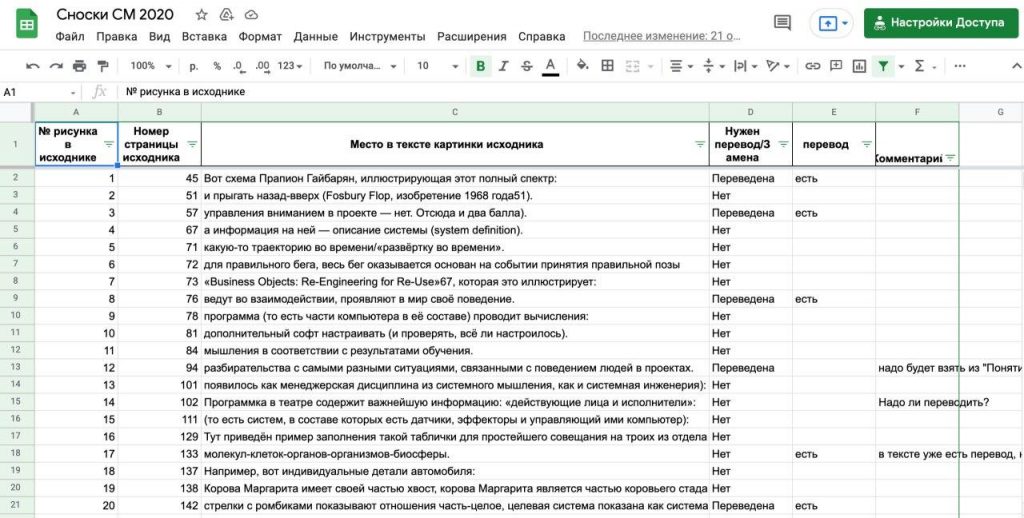The height and width of the screenshot is (518, 1024).
Task: Click the Undo icon
Action: tap(33, 66)
